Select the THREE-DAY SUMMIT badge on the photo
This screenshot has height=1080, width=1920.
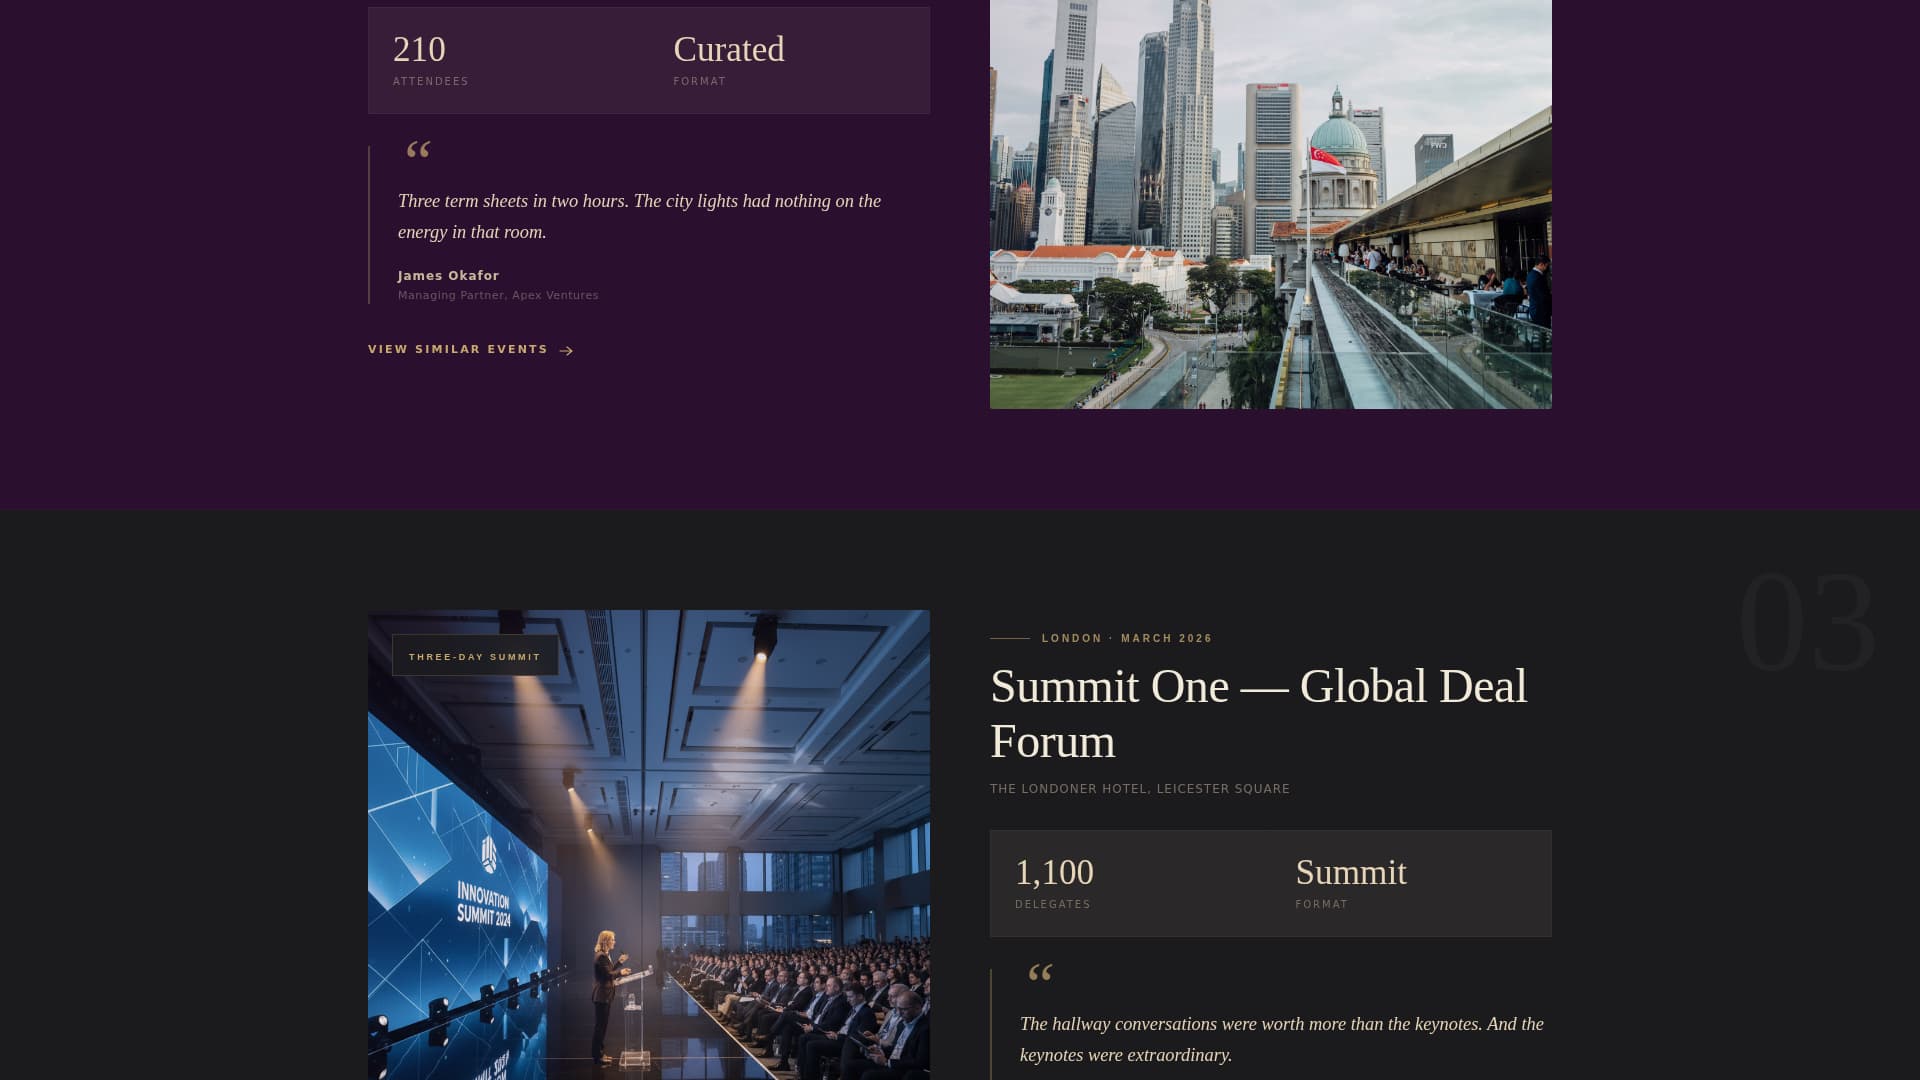[x=473, y=656]
